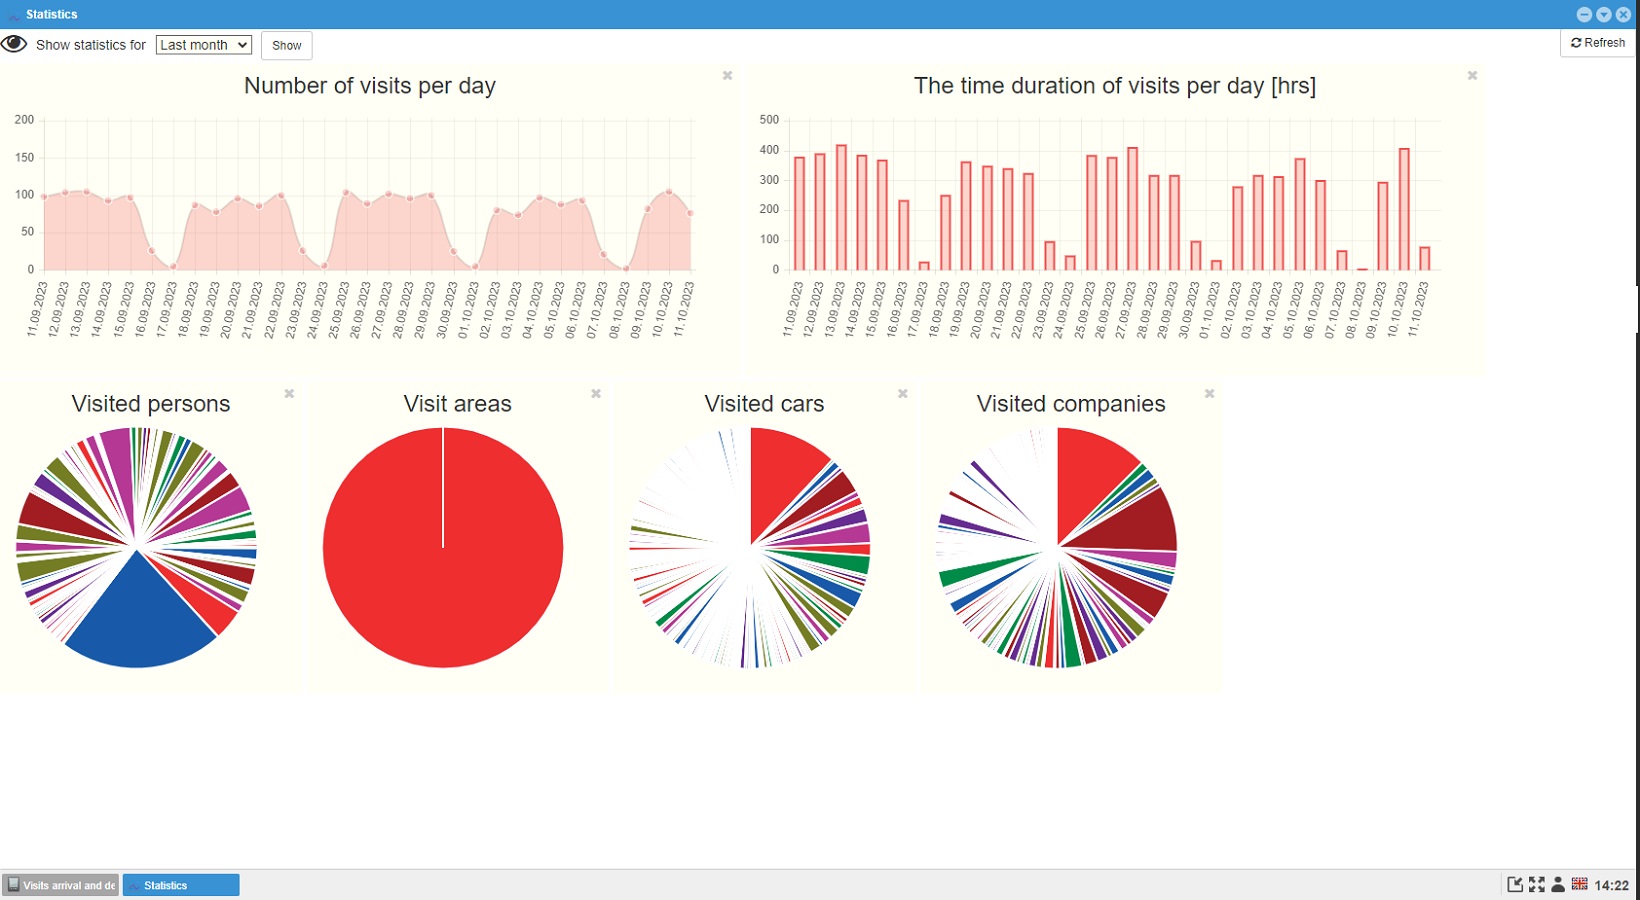
Task: Click the Statistics title bar icon
Action: [x=13, y=15]
